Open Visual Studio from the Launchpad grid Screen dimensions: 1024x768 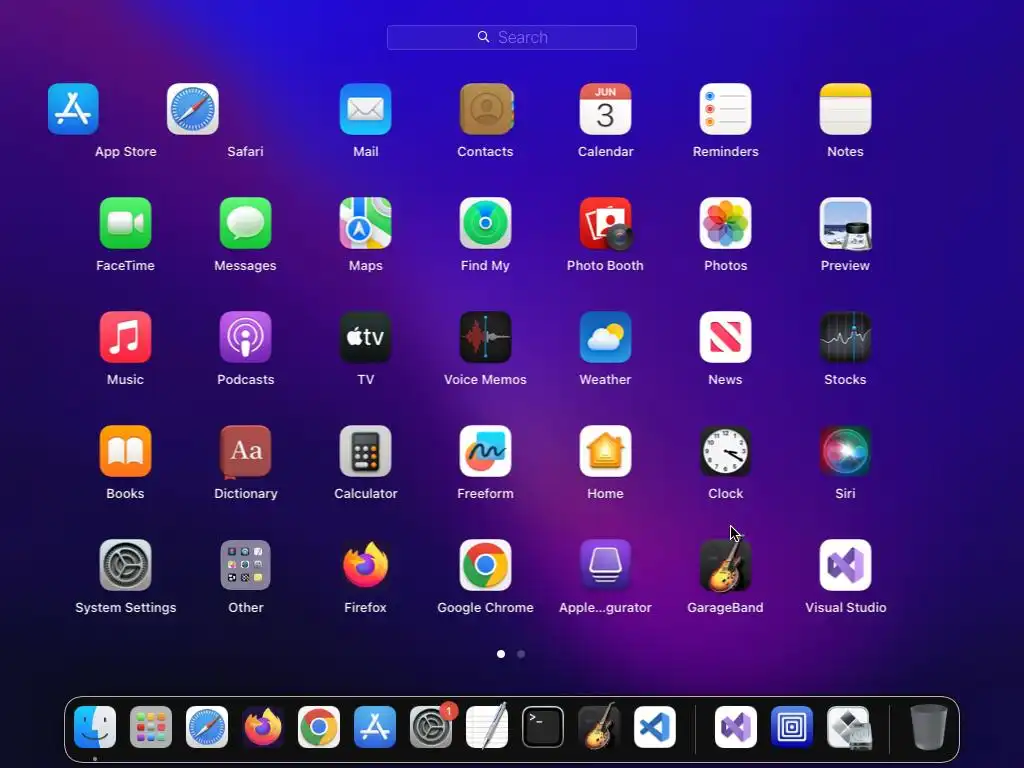pos(845,565)
